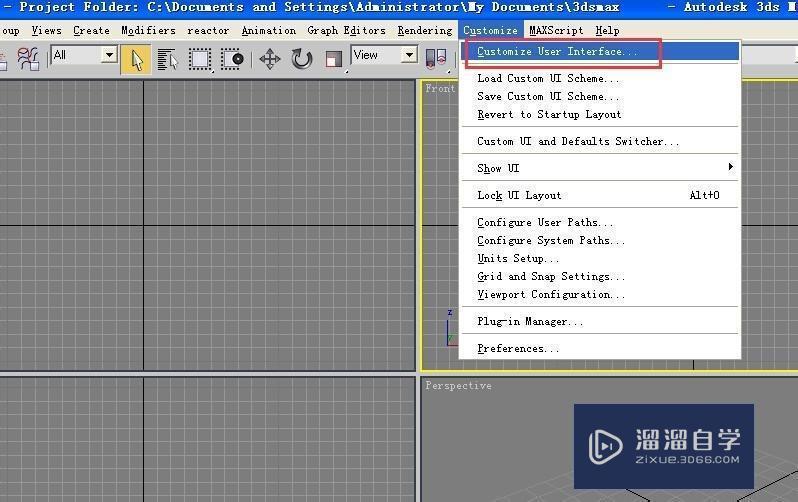Open Configure User Paths
The height and width of the screenshot is (502, 798).
pyautogui.click(x=601, y=222)
